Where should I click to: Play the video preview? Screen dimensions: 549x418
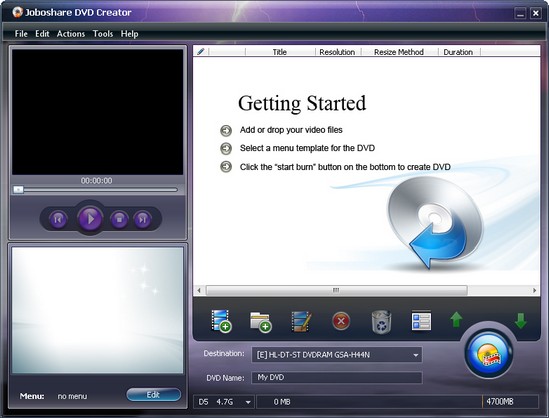click(90, 219)
